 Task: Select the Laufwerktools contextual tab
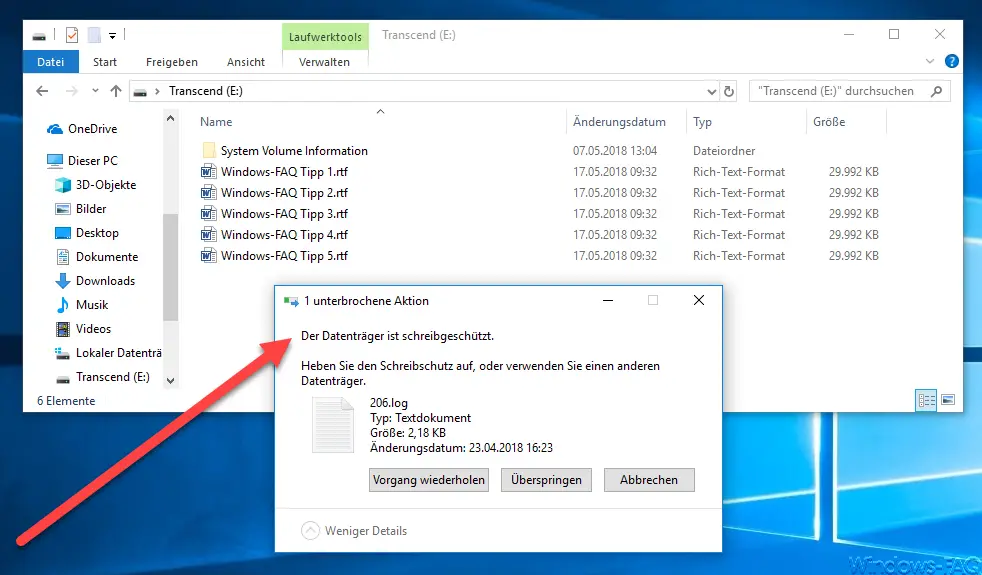pyautogui.click(x=325, y=37)
